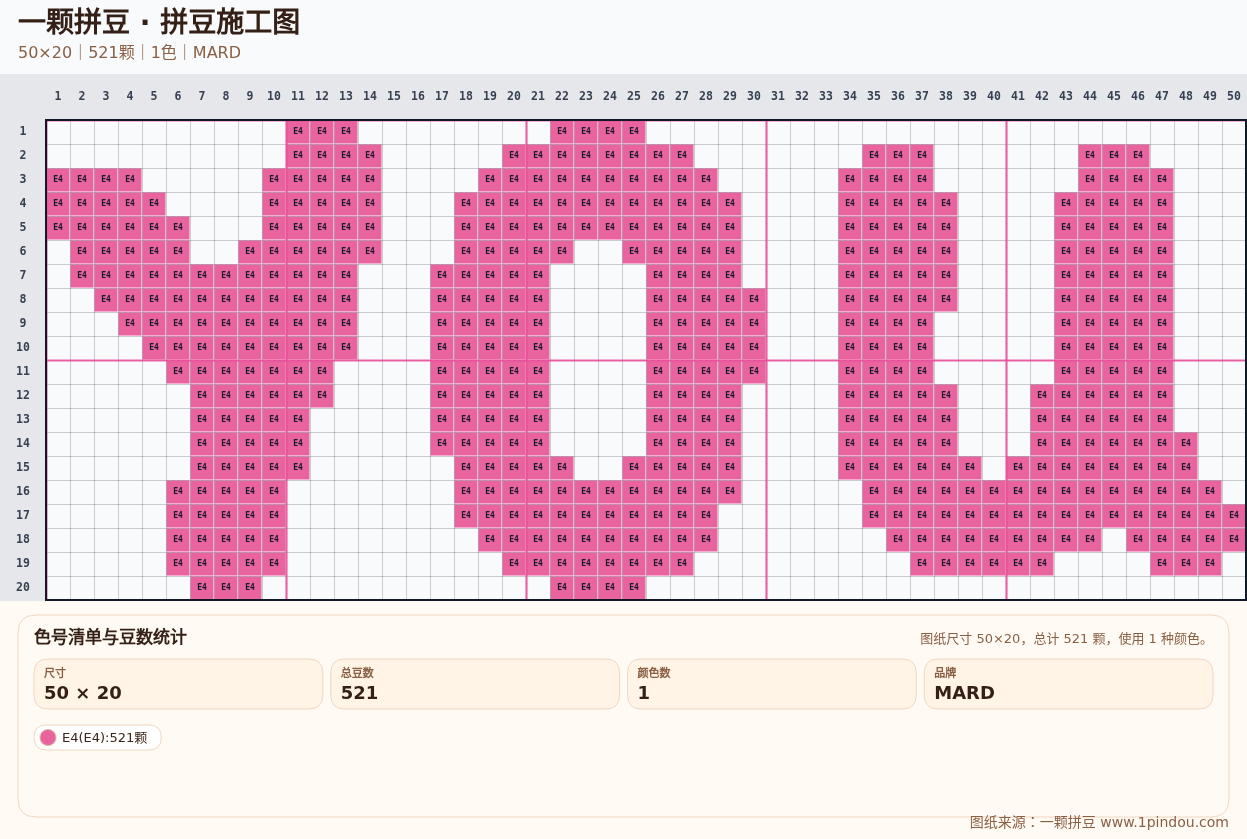Click the E4 bead at row 1, column 11
The image size is (1247, 839).
(x=298, y=131)
